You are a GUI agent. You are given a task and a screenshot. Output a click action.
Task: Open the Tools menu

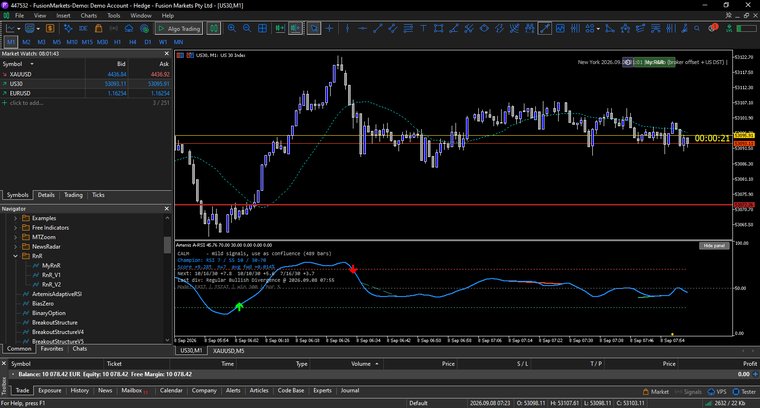tap(113, 16)
